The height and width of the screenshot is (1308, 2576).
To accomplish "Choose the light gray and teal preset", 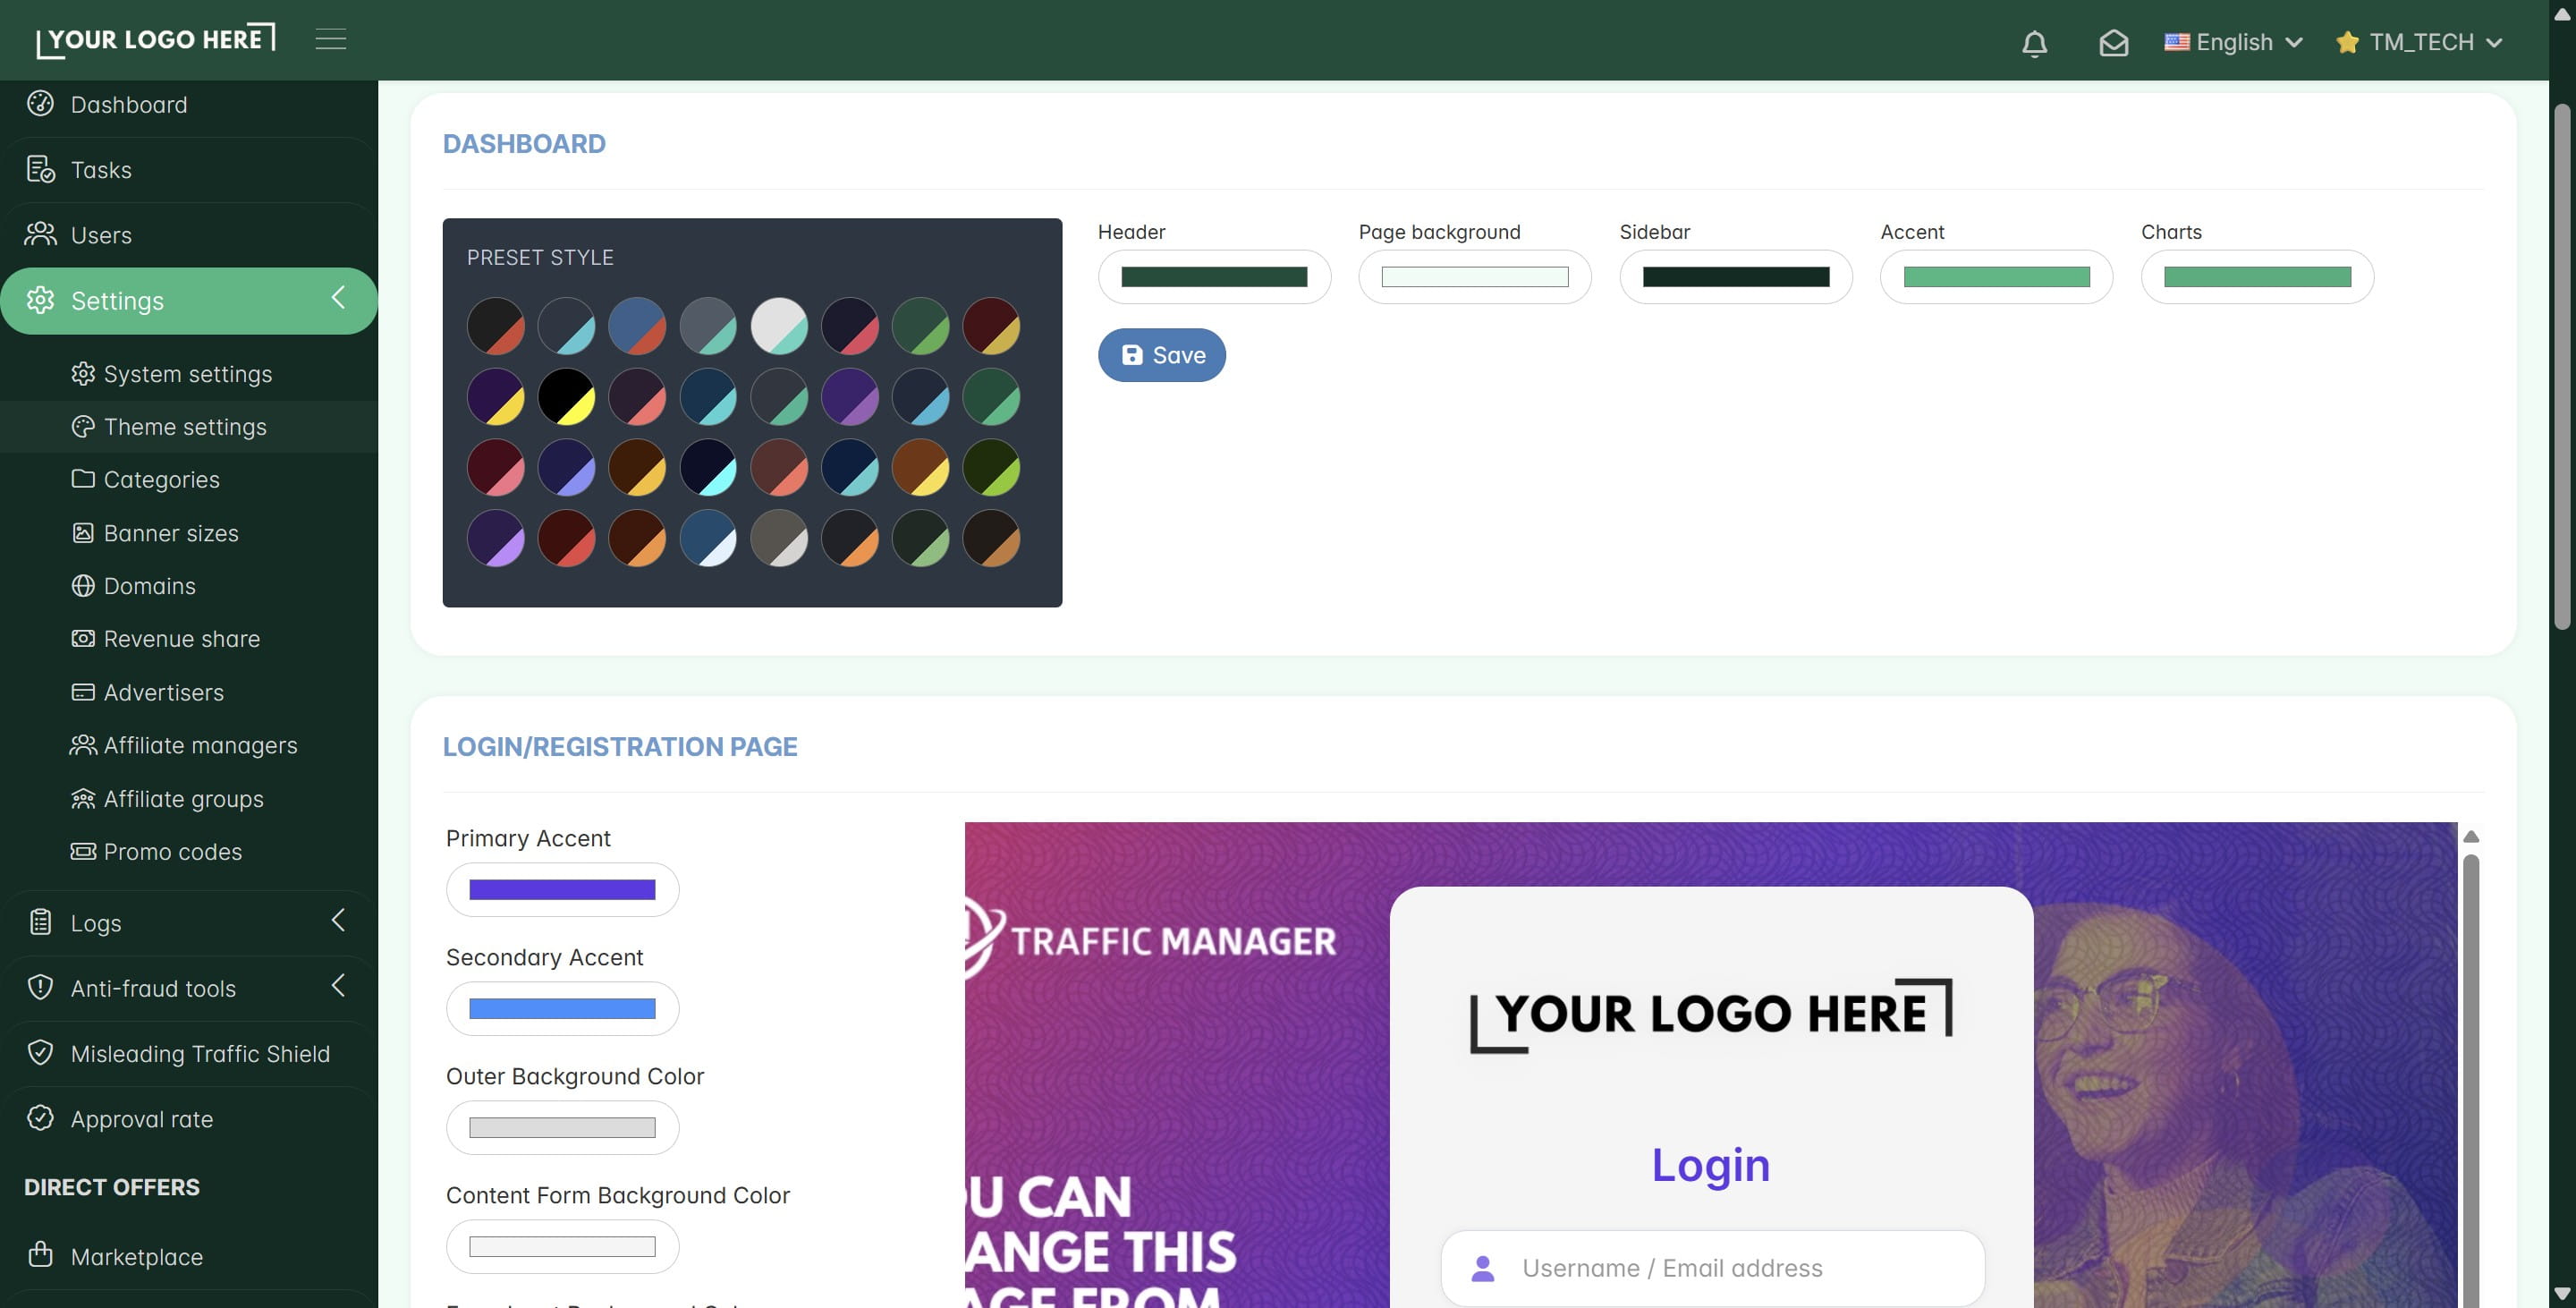I will pos(779,326).
